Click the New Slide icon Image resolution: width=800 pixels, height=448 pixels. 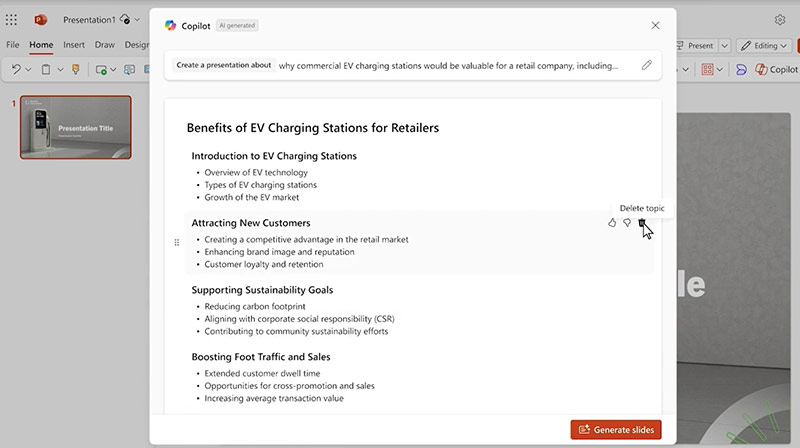pos(101,69)
